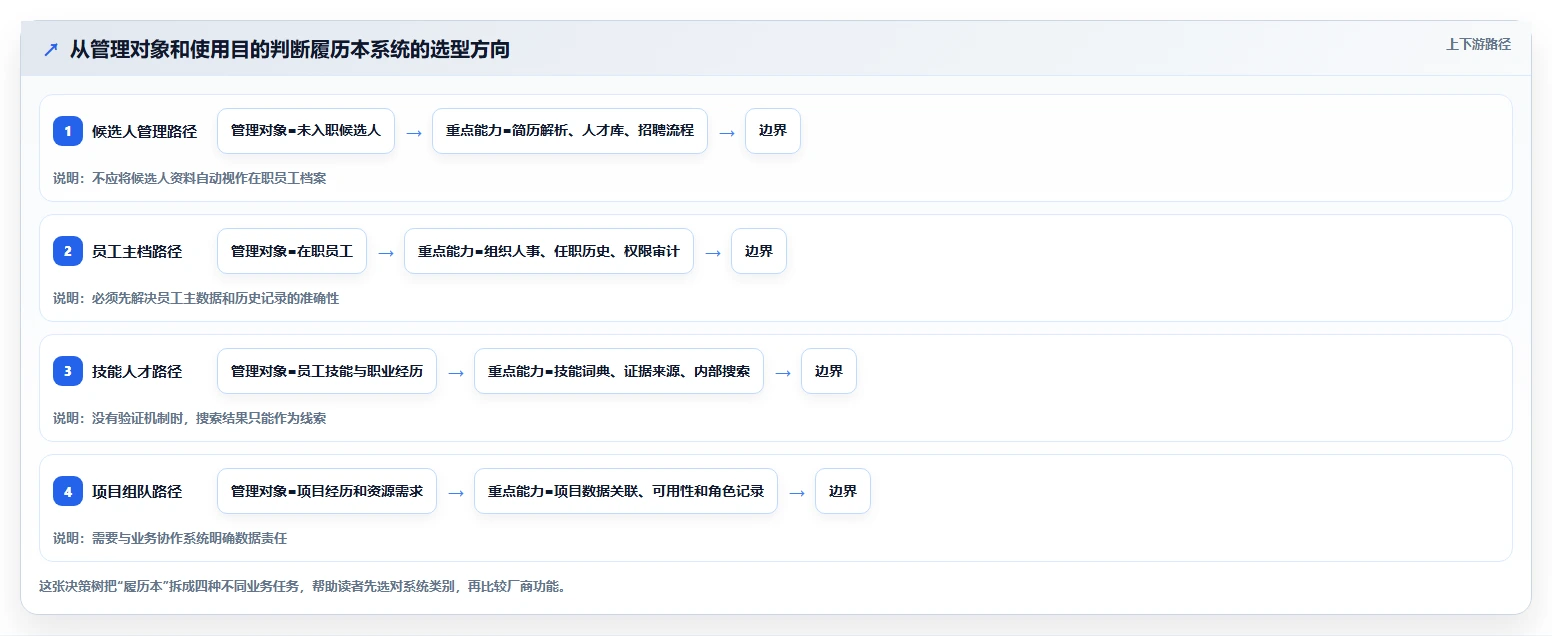Select the 管理对象=在职员工 box
This screenshot has height=636, width=1552.
pyautogui.click(x=292, y=251)
